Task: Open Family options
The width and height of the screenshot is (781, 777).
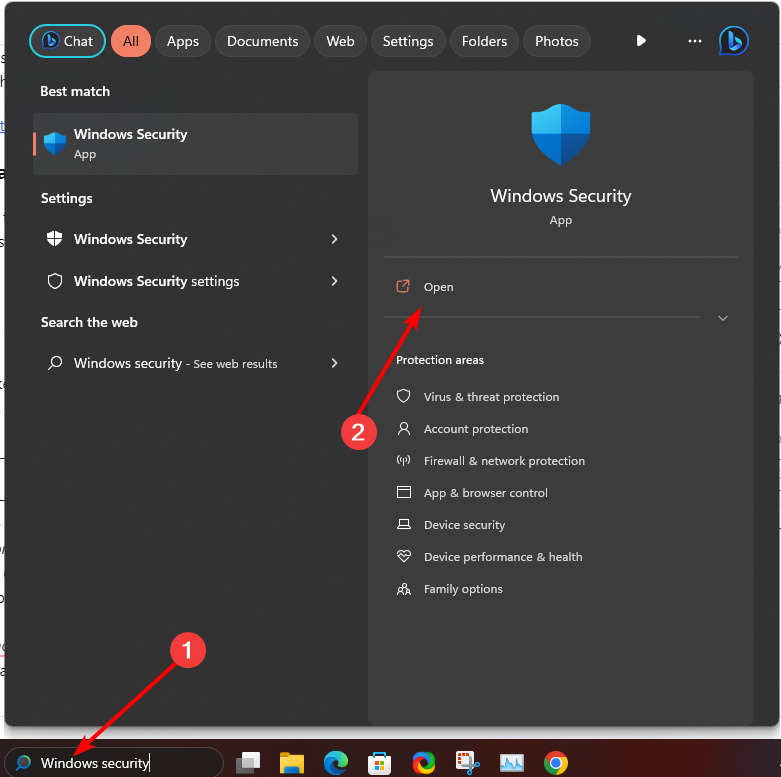Action: coord(463,589)
